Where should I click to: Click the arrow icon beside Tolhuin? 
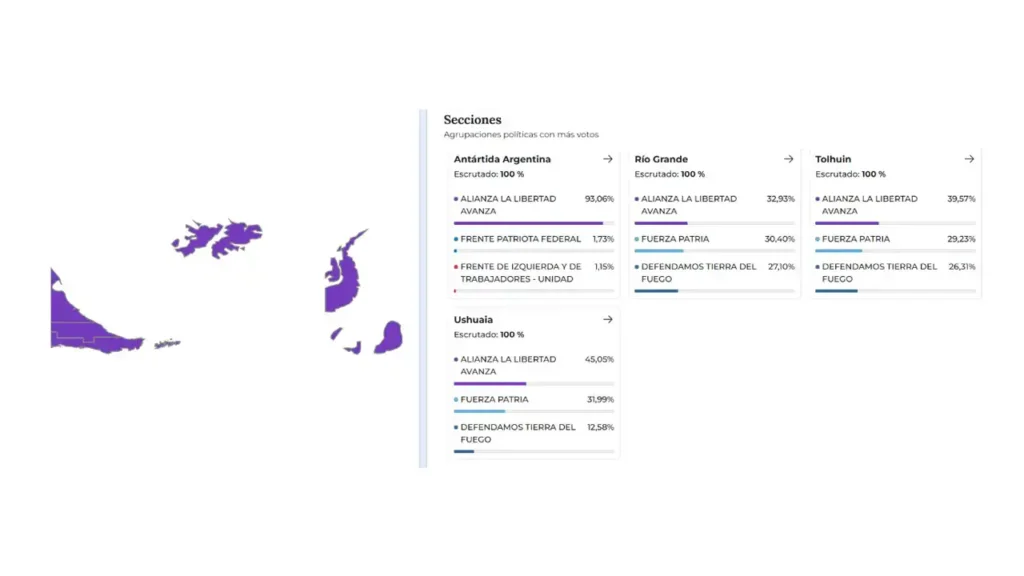tap(969, 159)
